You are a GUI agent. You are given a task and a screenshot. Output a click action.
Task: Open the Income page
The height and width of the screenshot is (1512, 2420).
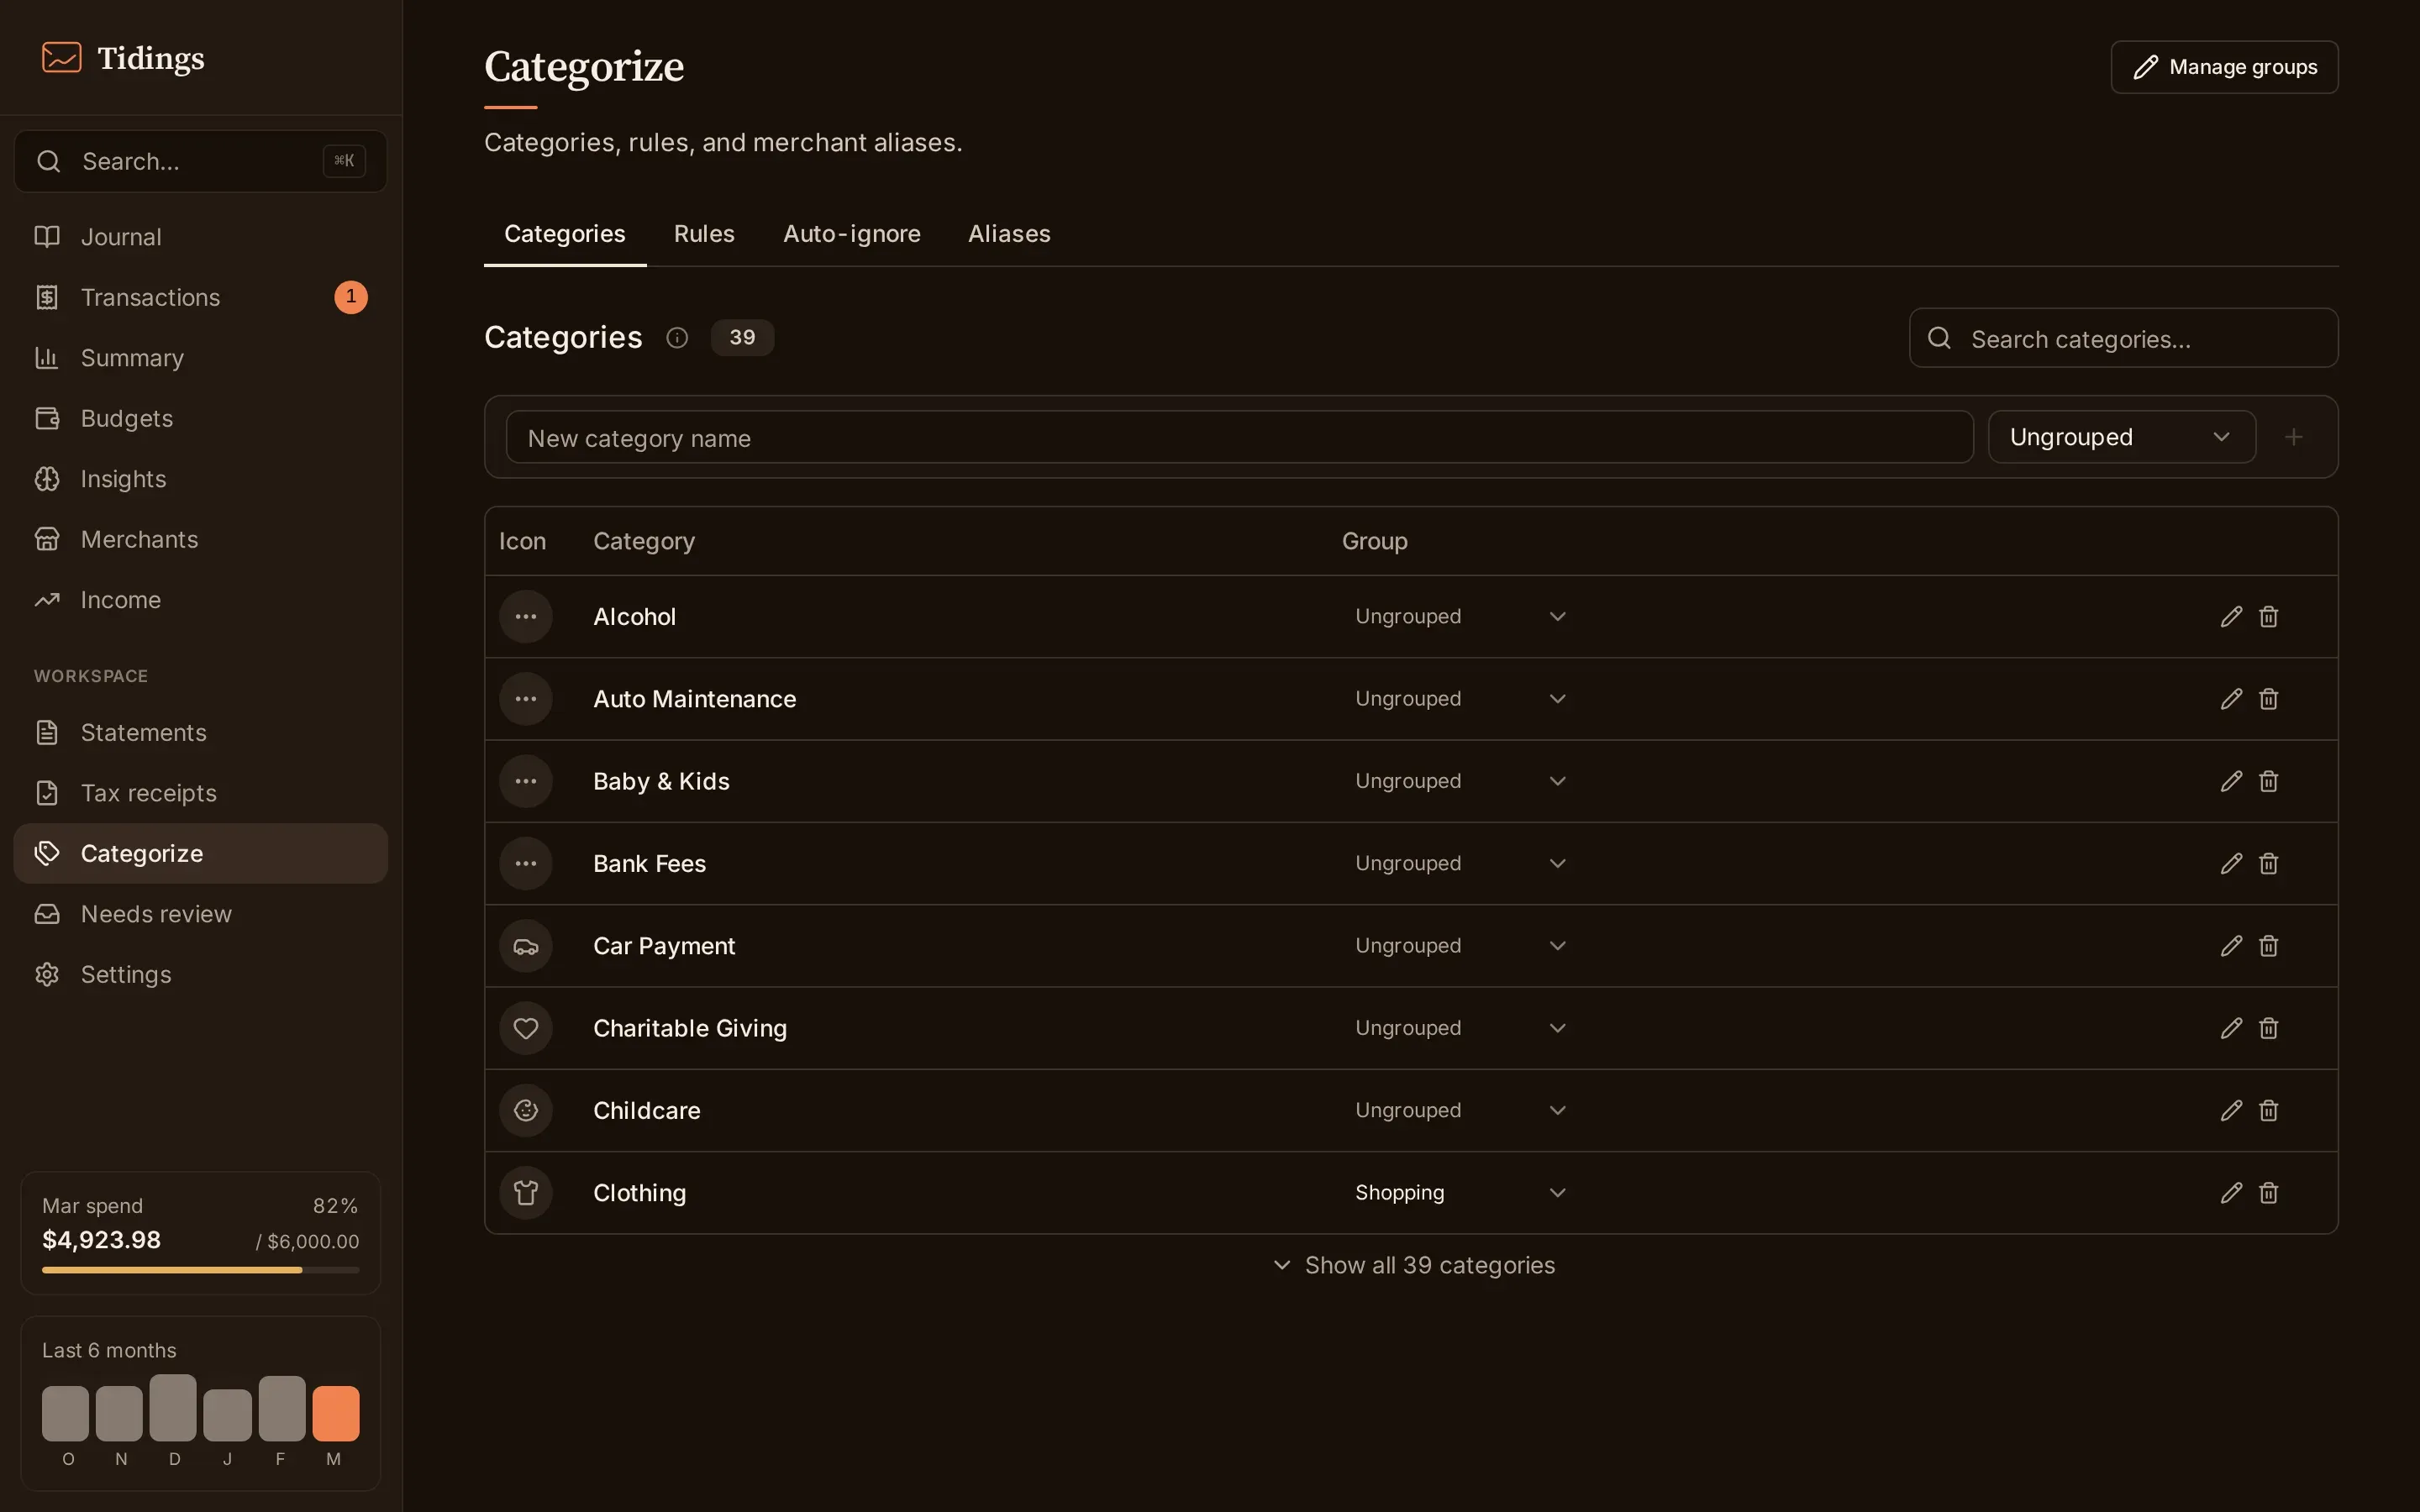pos(200,600)
